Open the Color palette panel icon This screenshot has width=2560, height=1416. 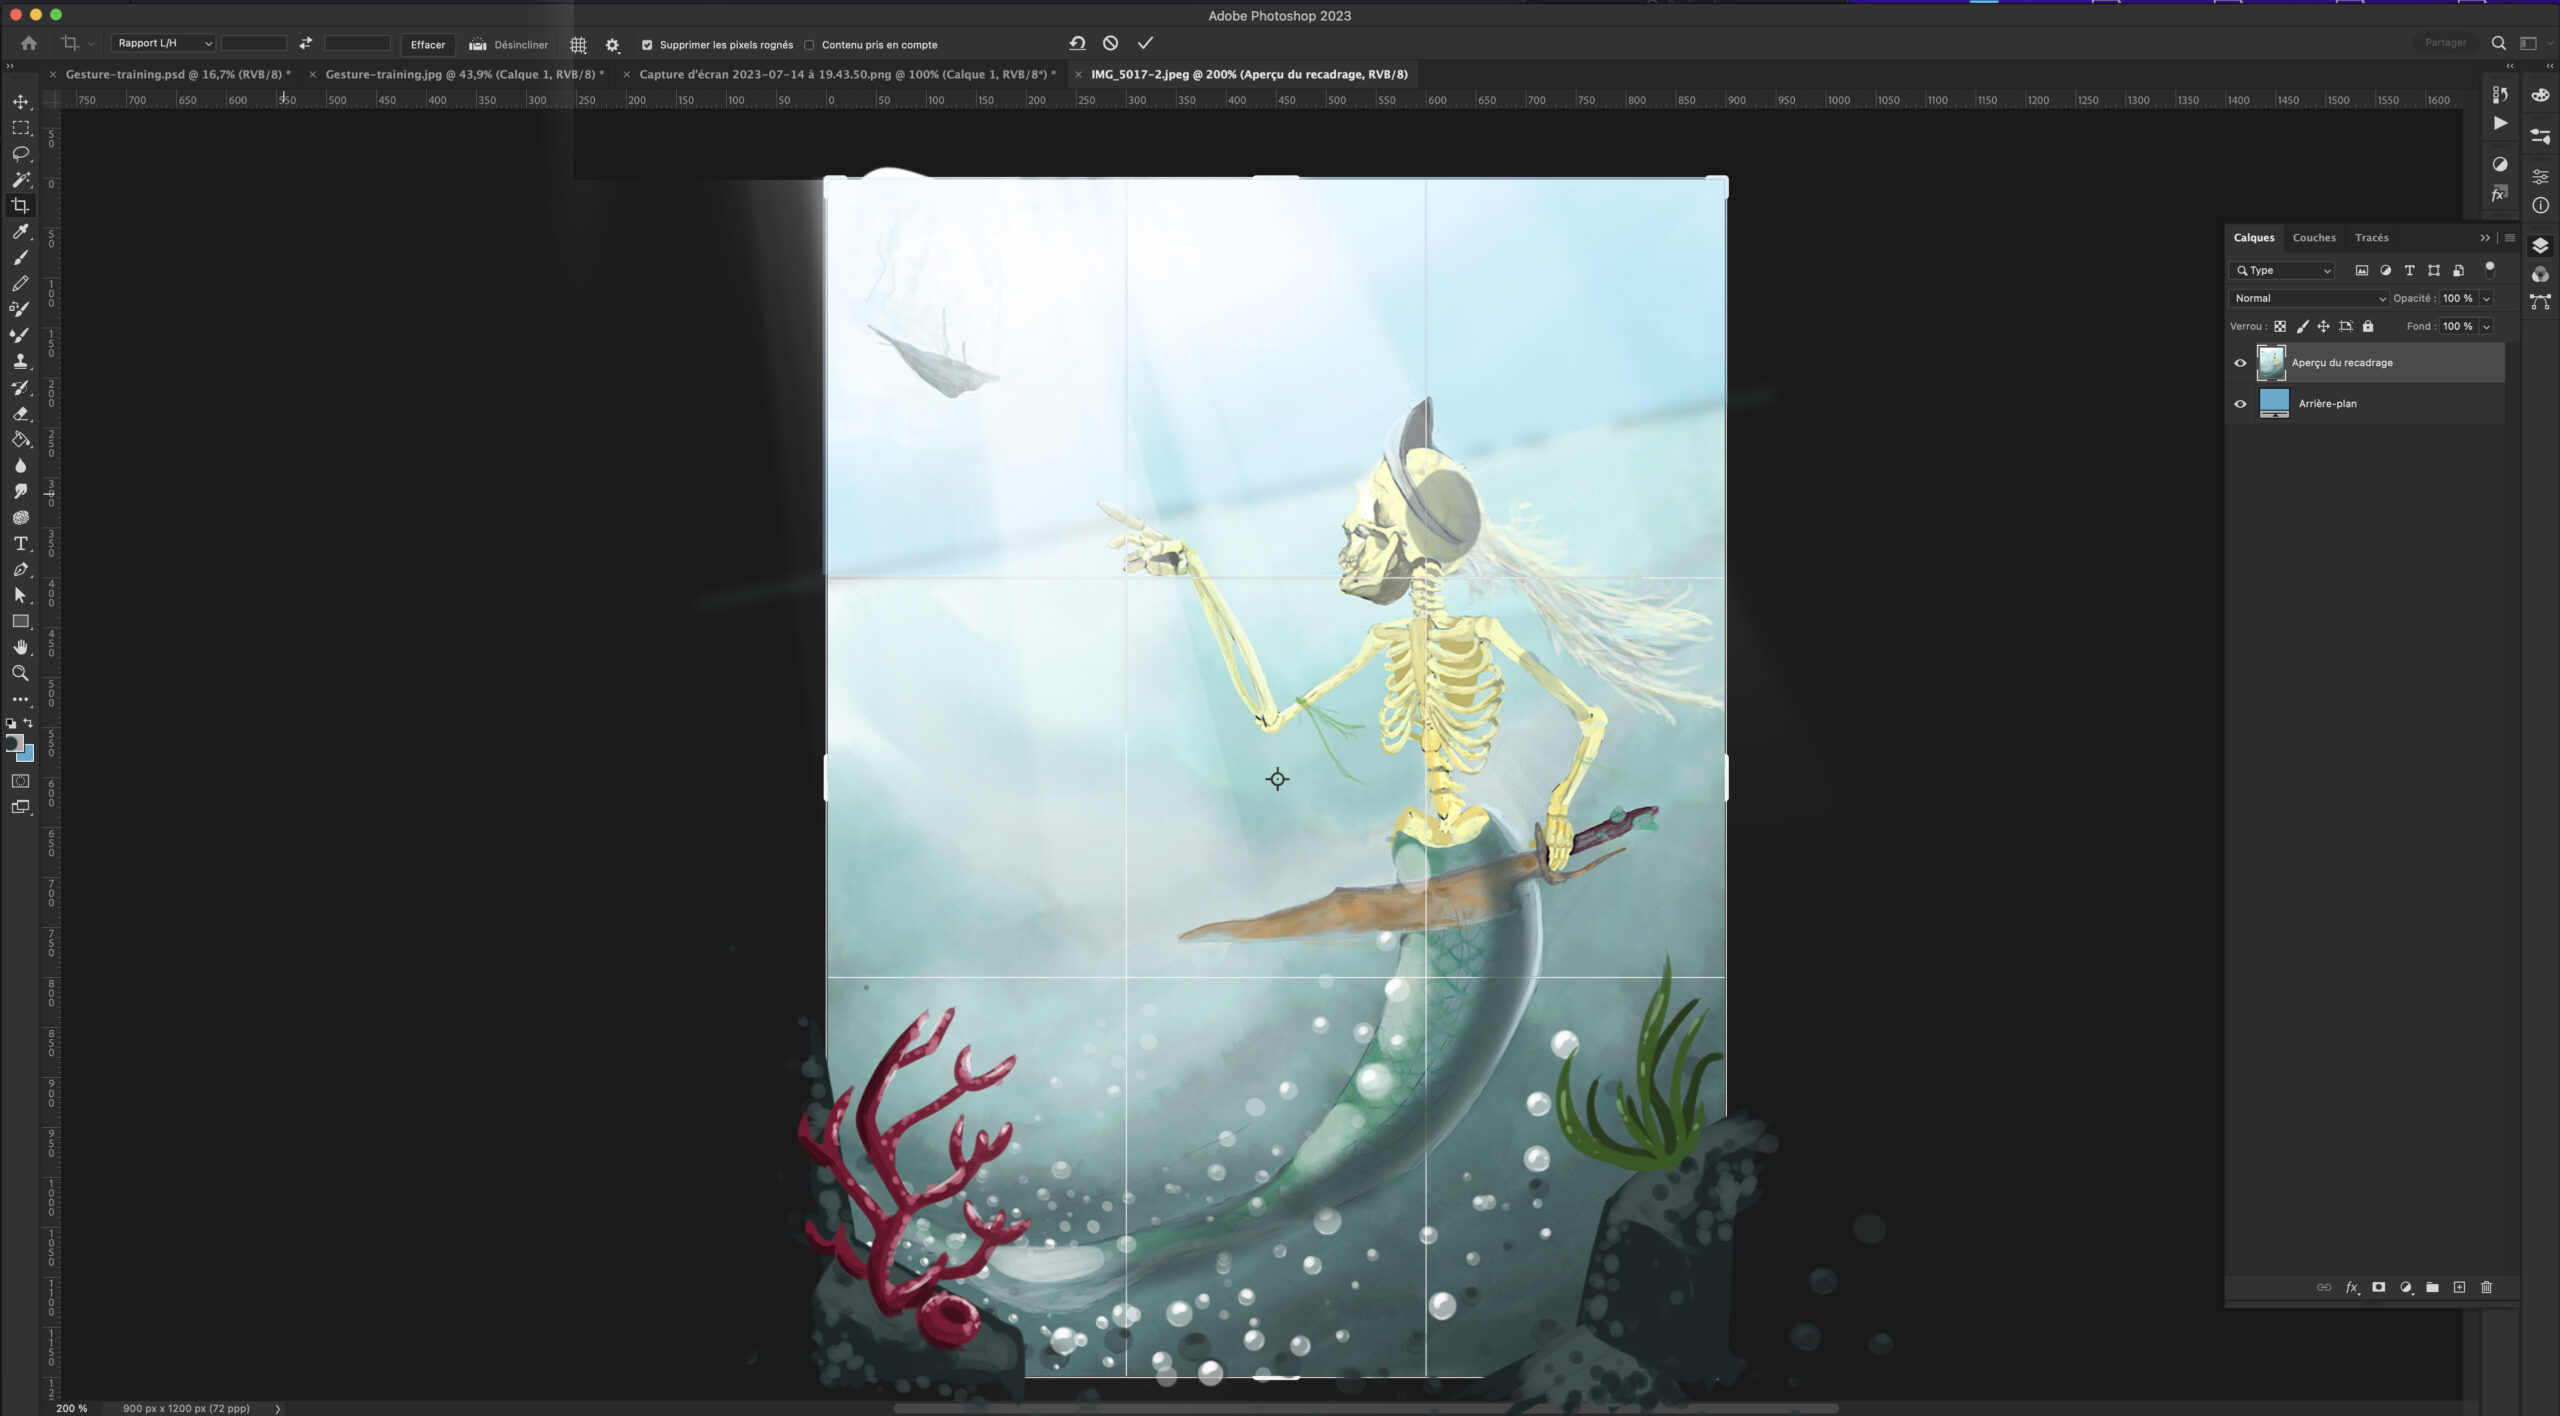tap(2540, 95)
